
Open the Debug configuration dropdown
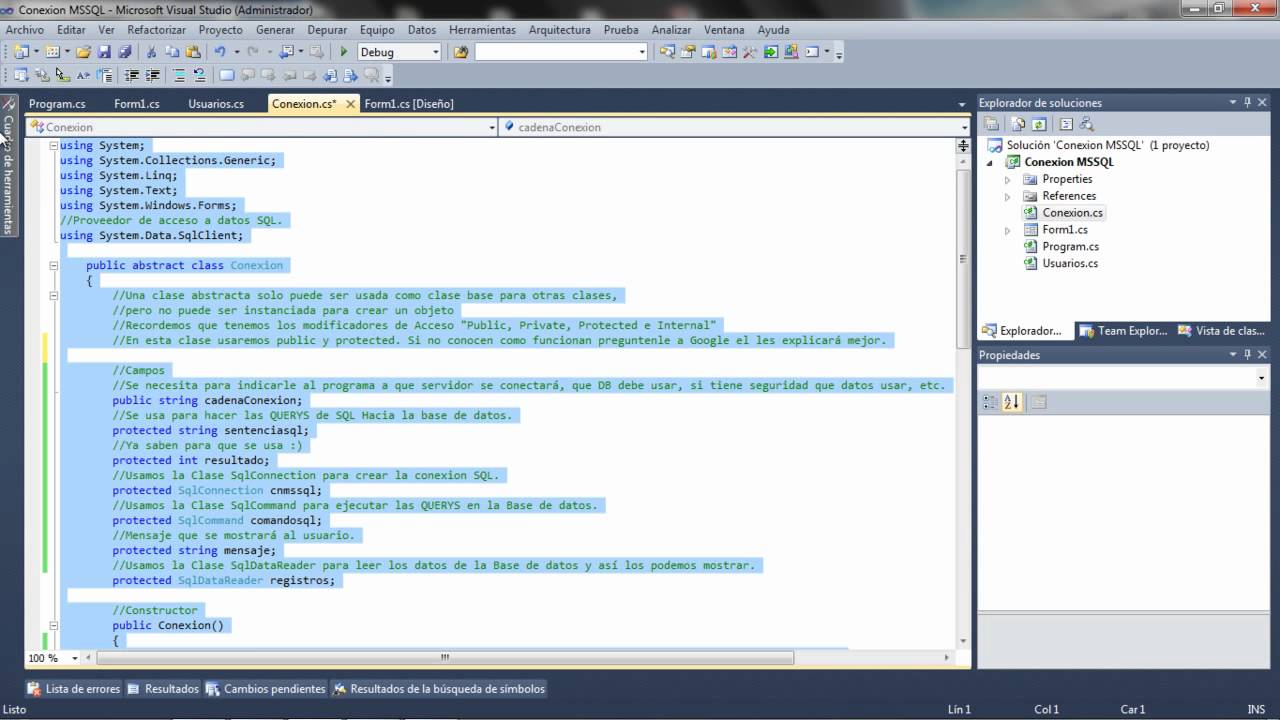(435, 52)
